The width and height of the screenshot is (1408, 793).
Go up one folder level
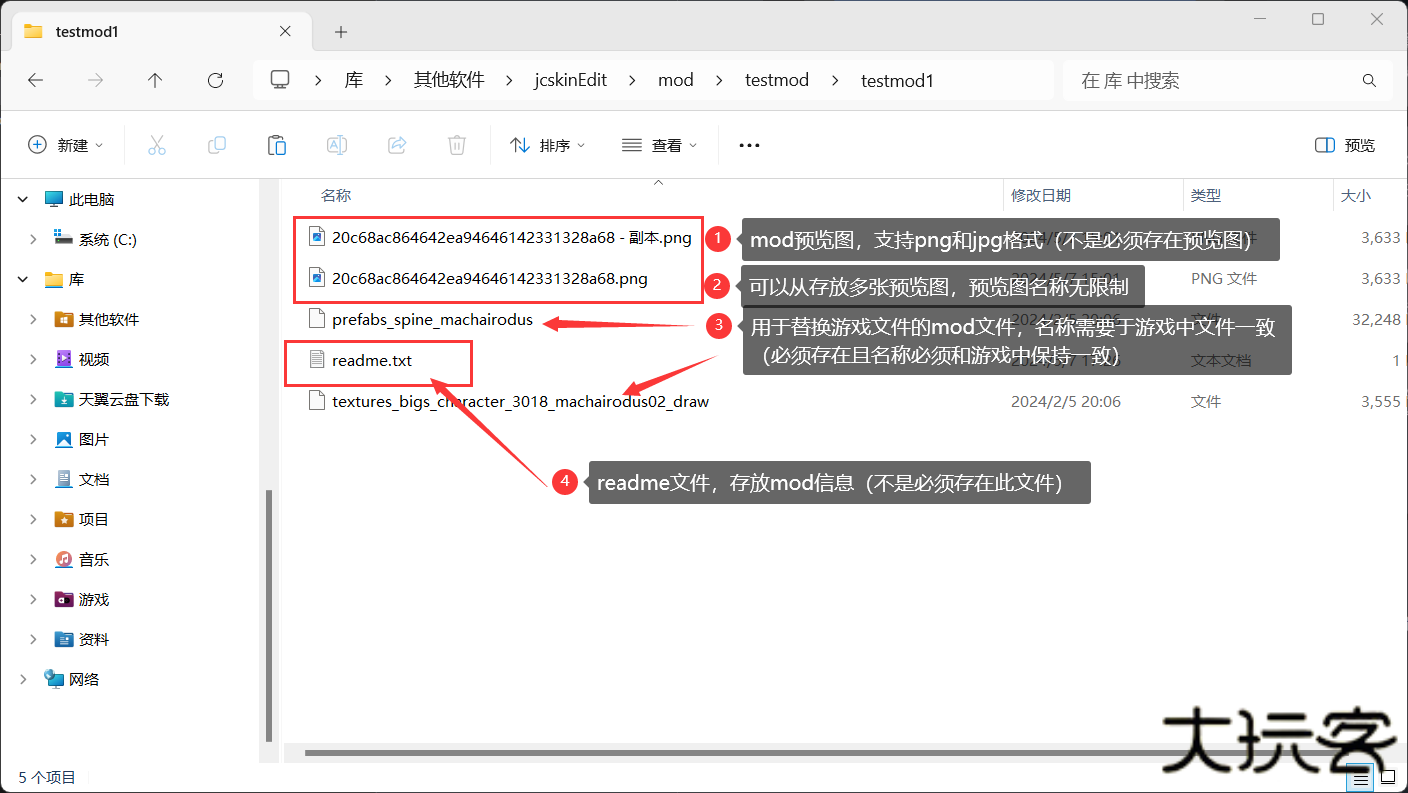click(155, 81)
